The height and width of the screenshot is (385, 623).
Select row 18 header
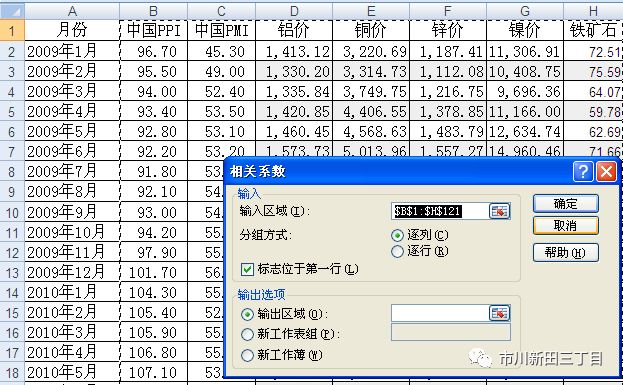click(x=12, y=372)
